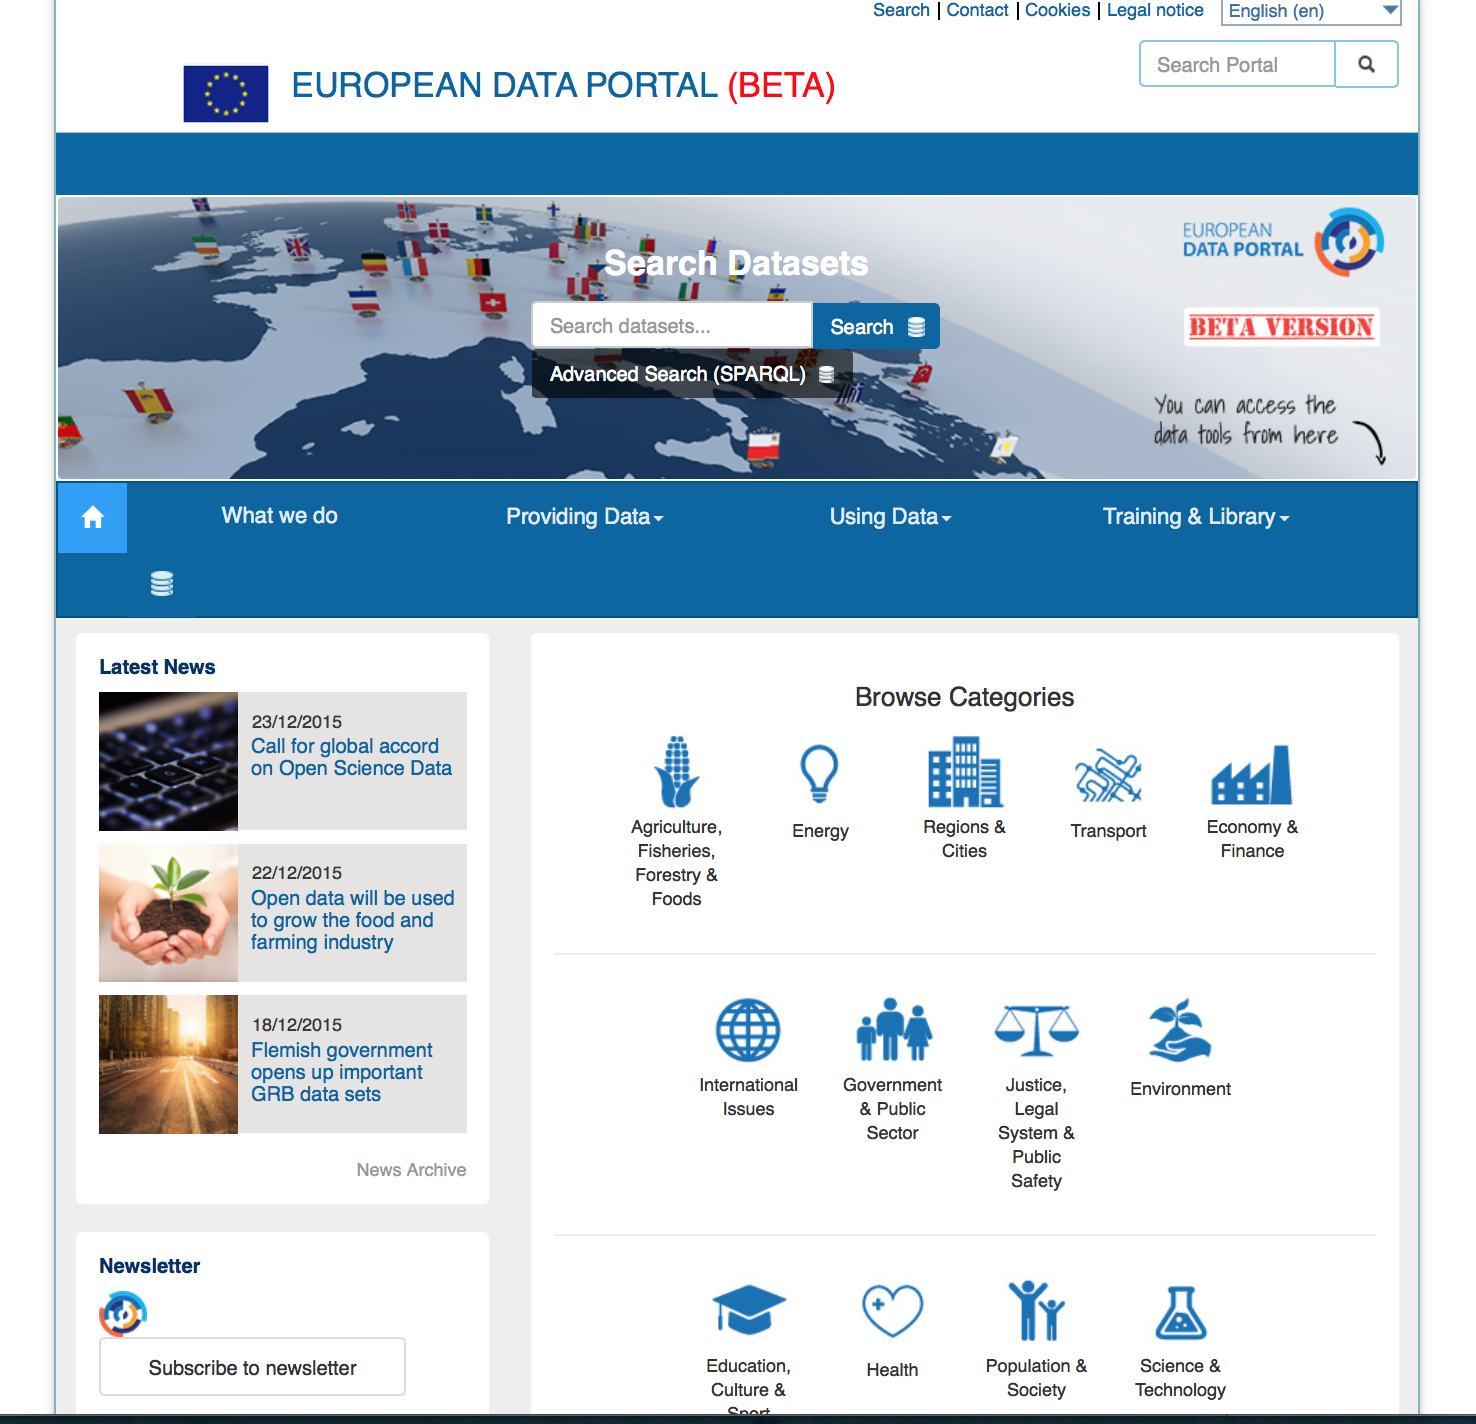This screenshot has width=1476, height=1424.
Task: Open the Environment plant-in-hand icon
Action: pos(1180,1030)
